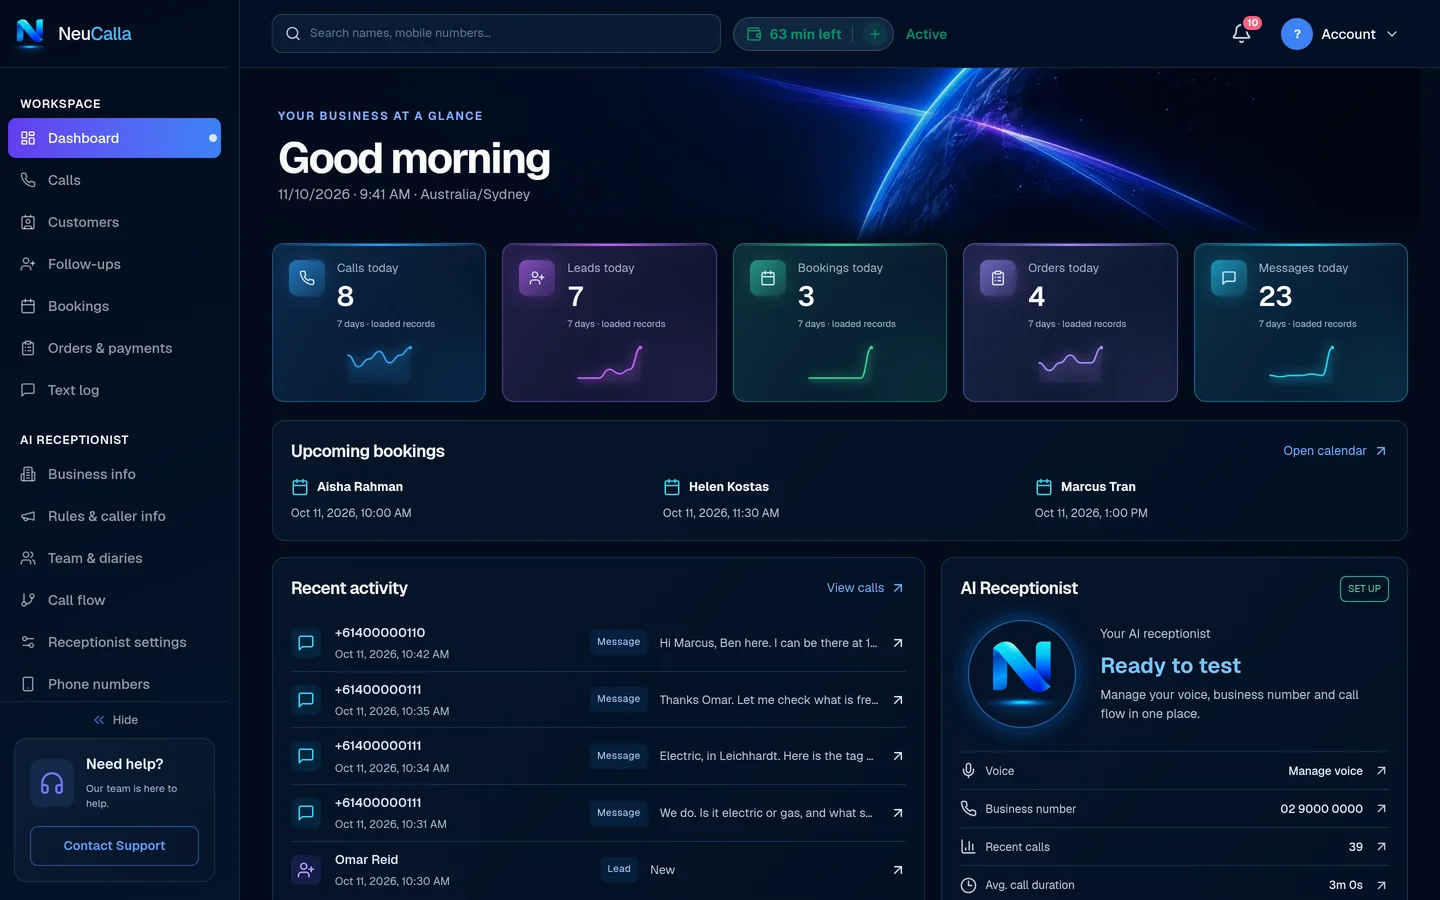Click the Contact Support button

(114, 846)
